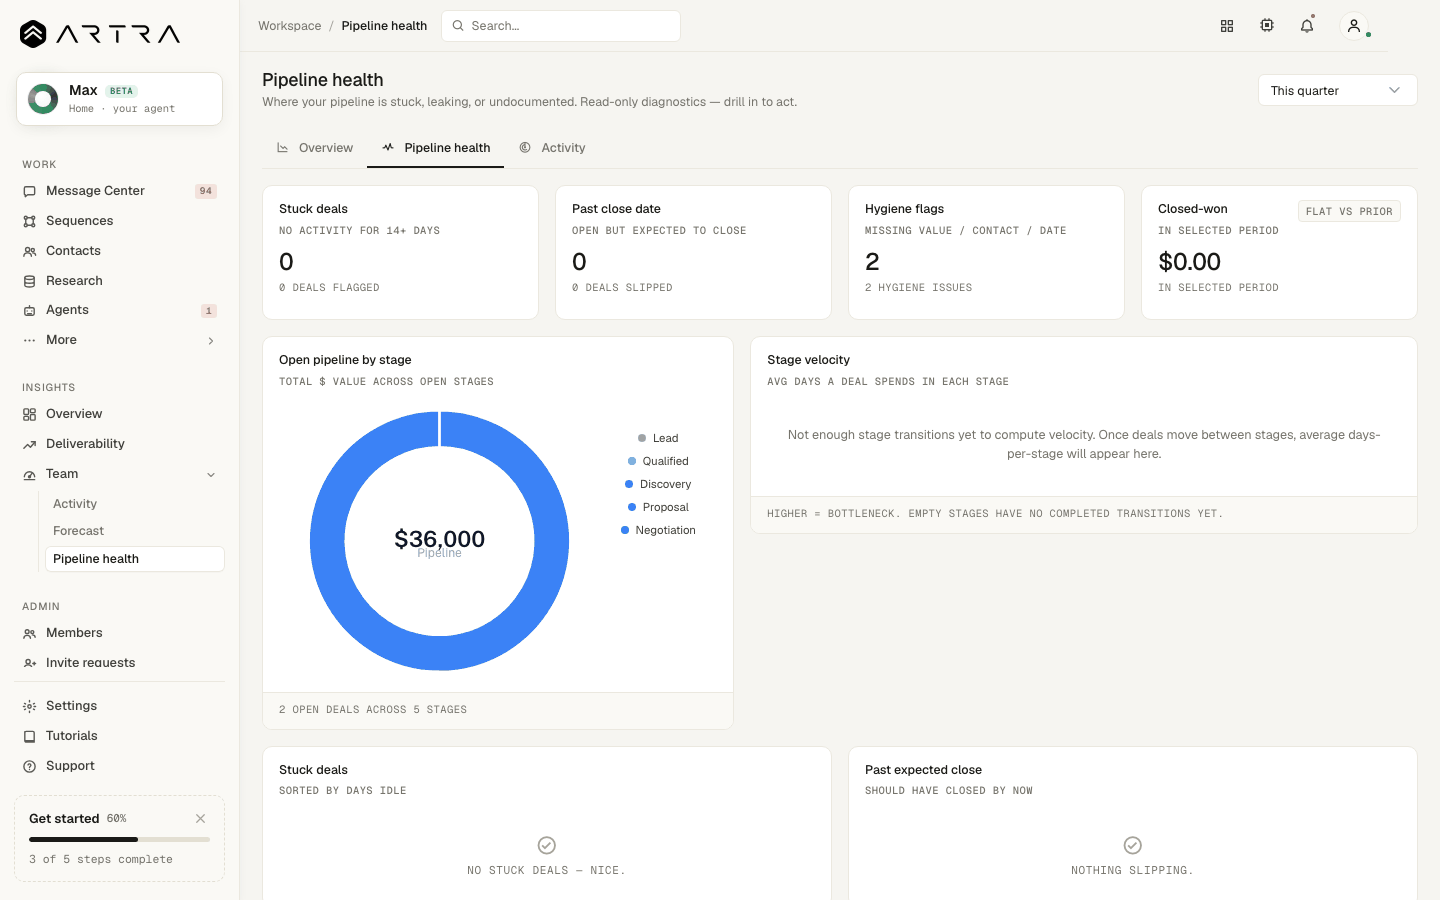Open the apps grid icon in top bar
The height and width of the screenshot is (900, 1440).
pyautogui.click(x=1227, y=26)
